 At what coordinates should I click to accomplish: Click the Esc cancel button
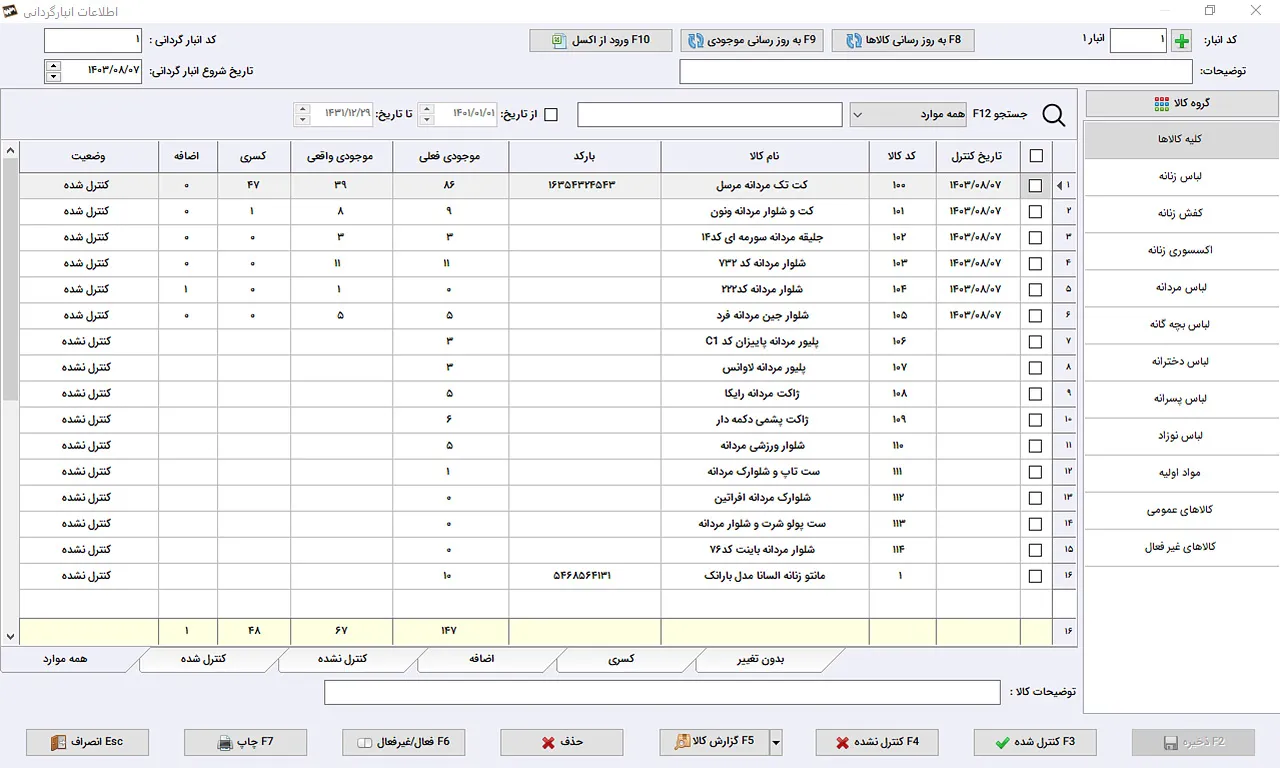(x=88, y=742)
